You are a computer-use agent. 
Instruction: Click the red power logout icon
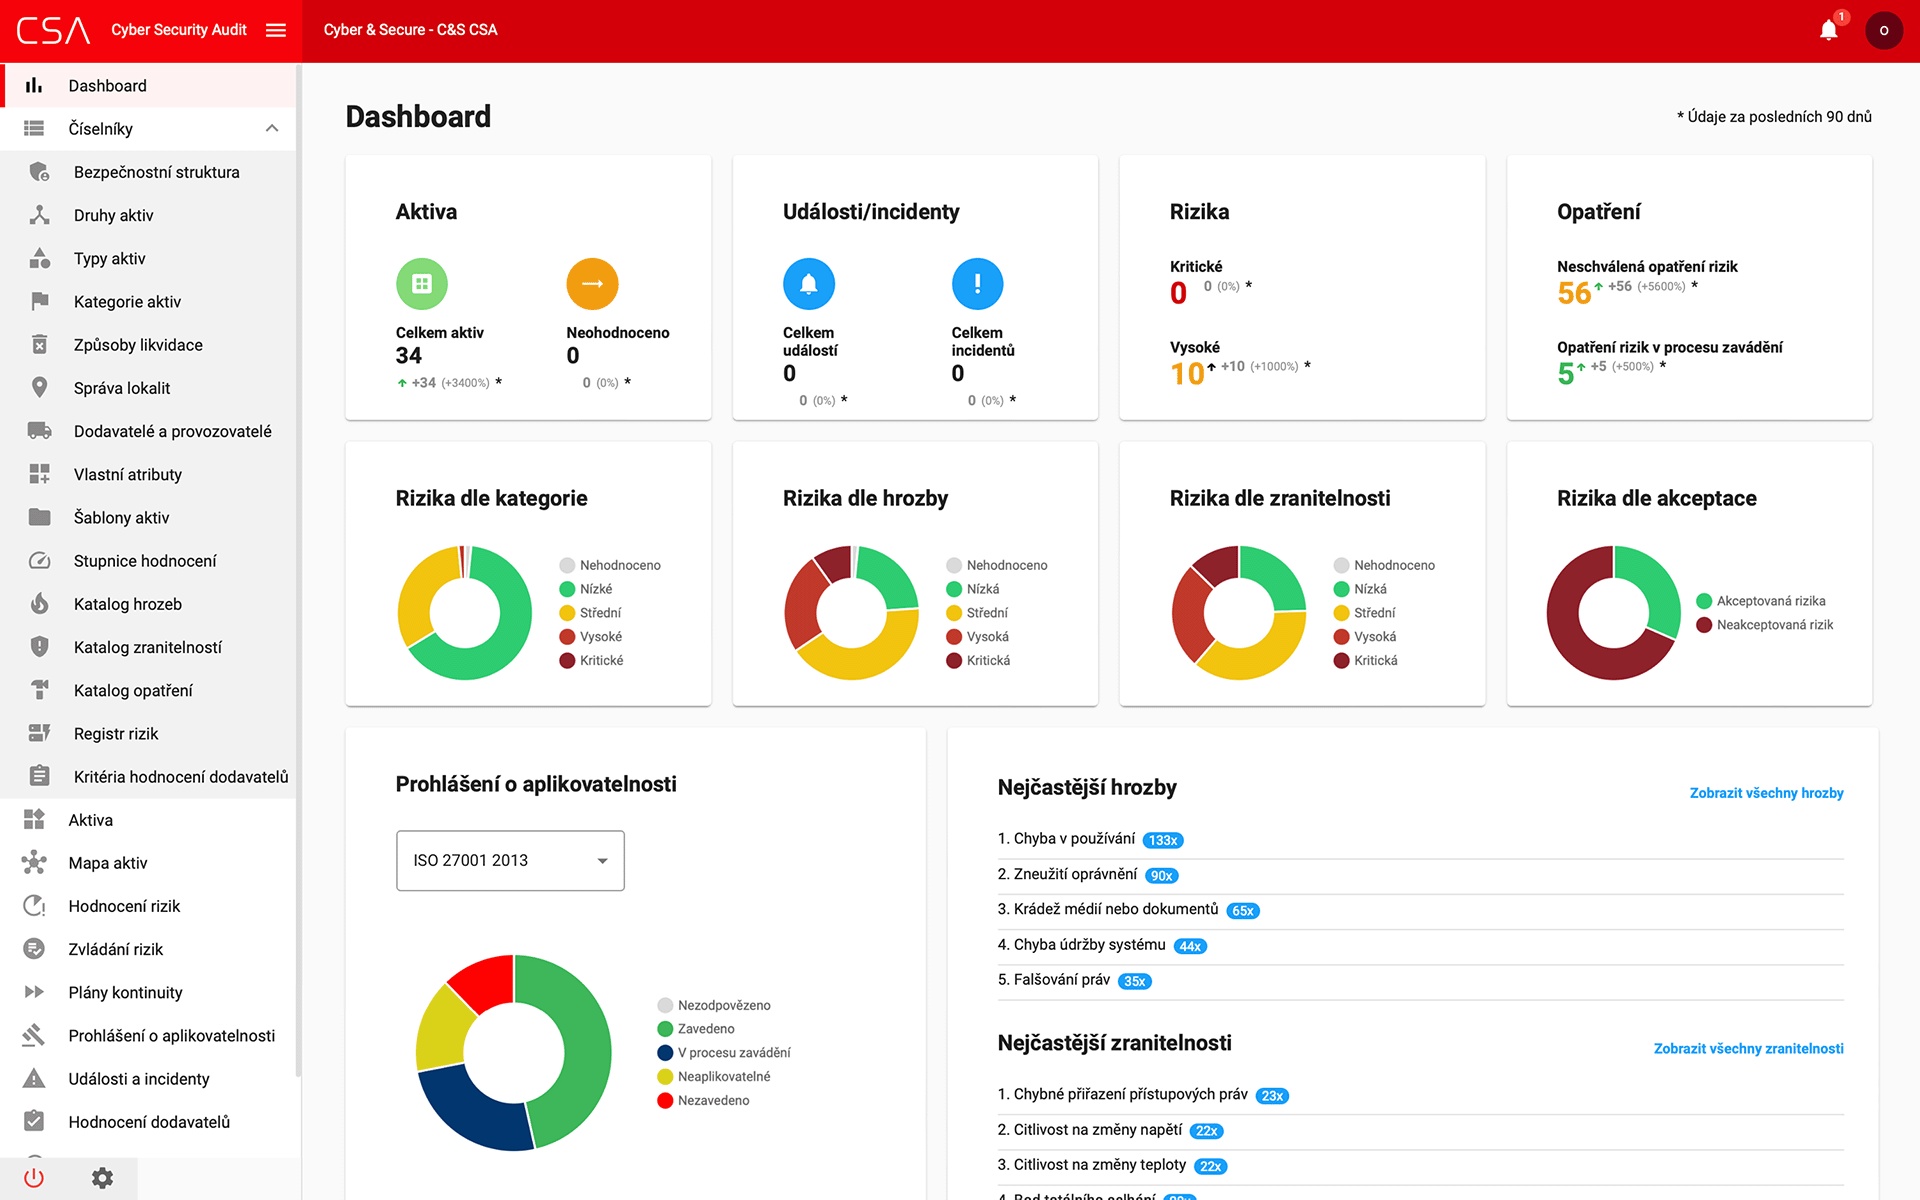coord(34,1178)
